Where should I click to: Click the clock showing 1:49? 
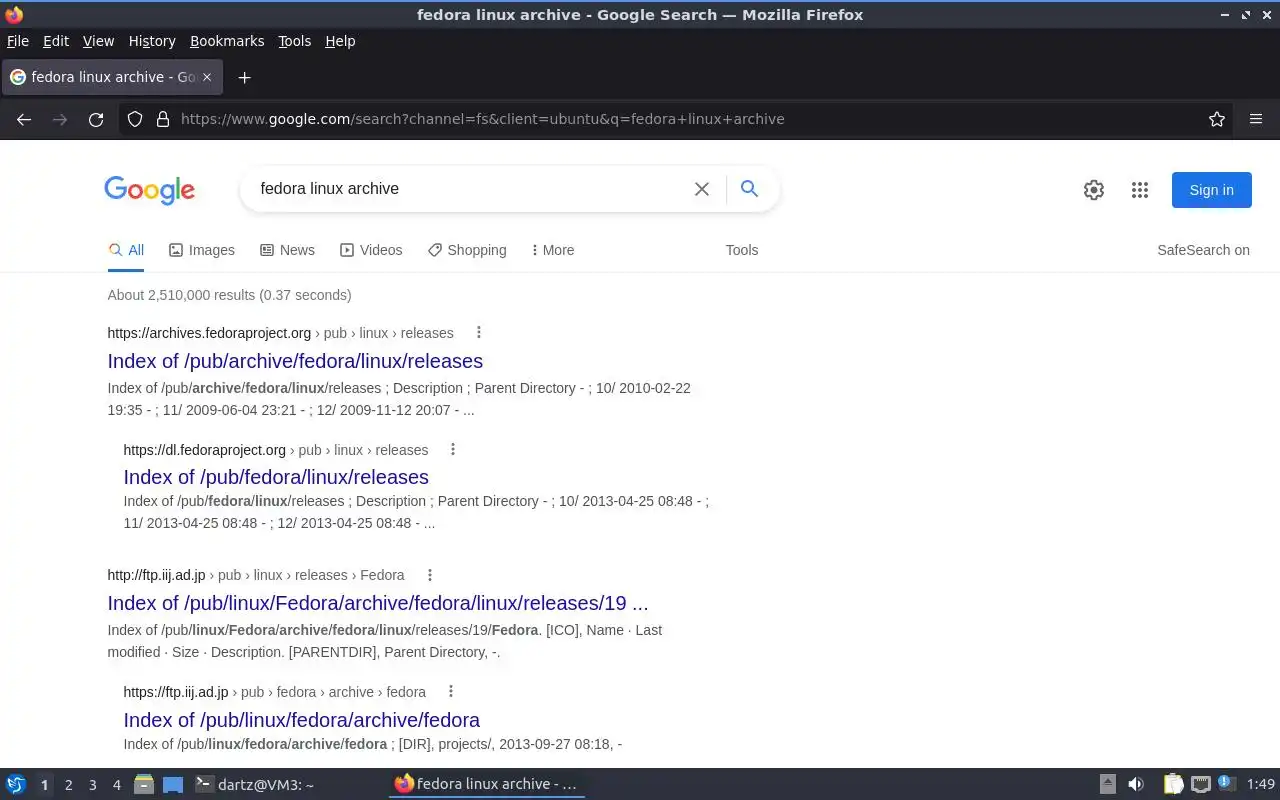tap(1261, 785)
